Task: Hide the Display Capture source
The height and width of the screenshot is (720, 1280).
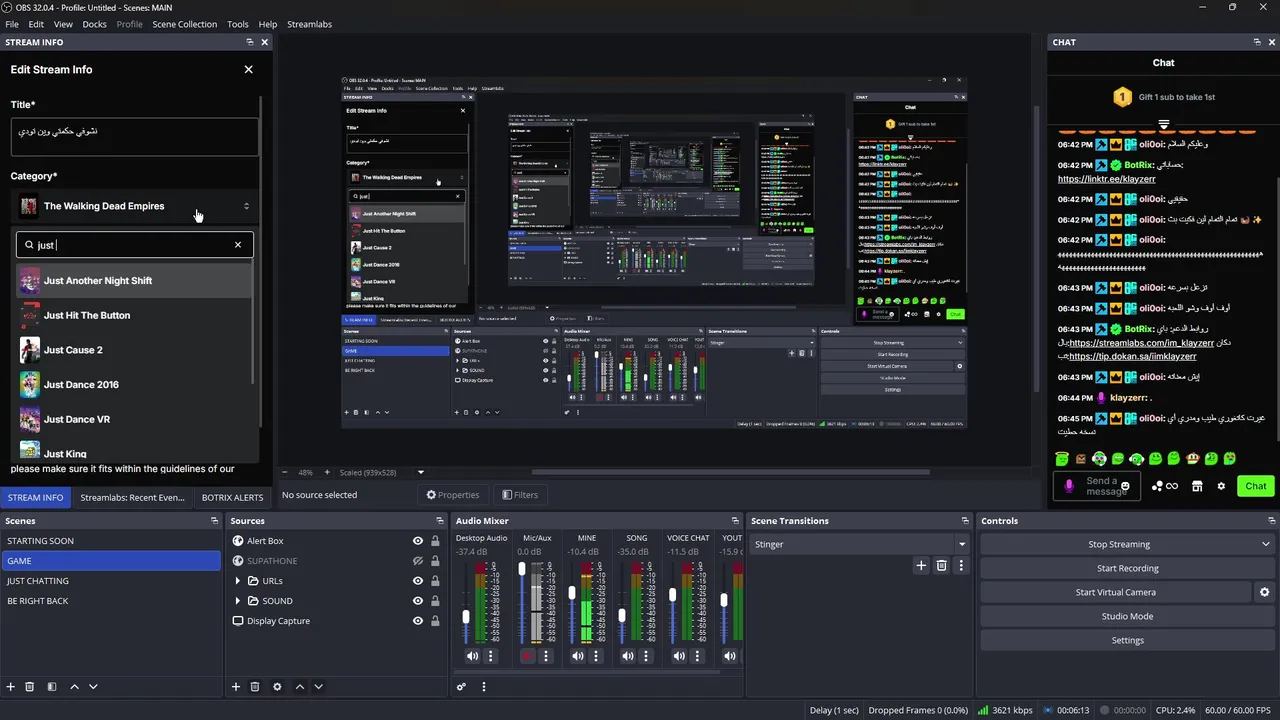Action: (418, 621)
